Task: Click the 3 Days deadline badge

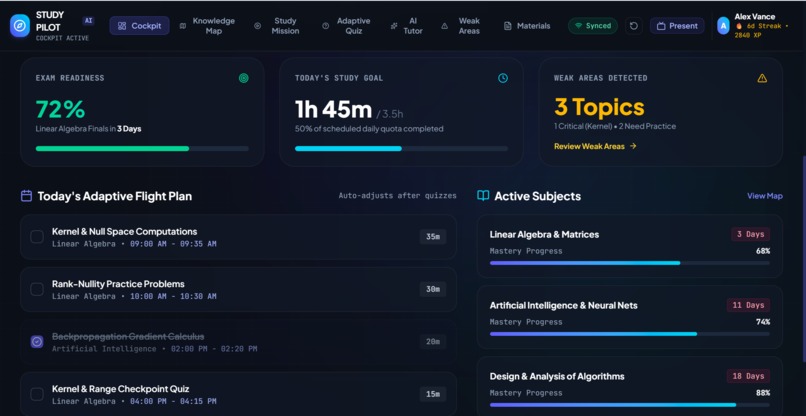Action: click(750, 234)
